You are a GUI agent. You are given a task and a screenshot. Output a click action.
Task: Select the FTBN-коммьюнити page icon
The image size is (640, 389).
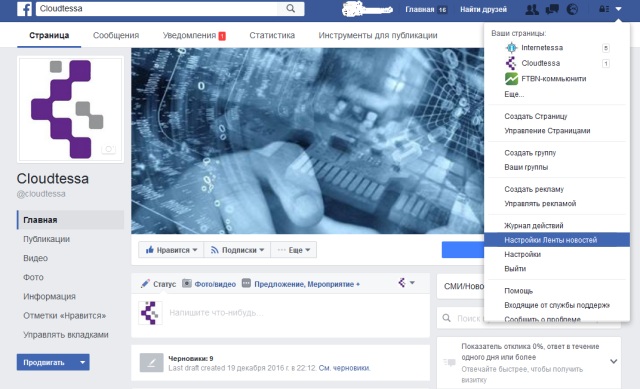pyautogui.click(x=511, y=78)
